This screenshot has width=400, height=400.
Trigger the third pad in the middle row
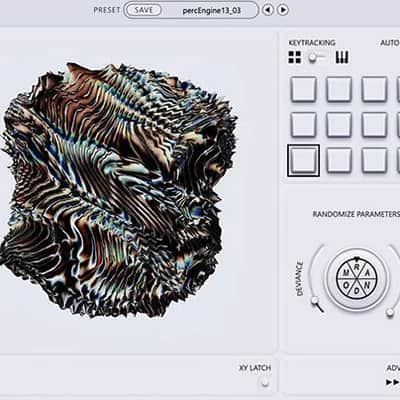tap(374, 125)
